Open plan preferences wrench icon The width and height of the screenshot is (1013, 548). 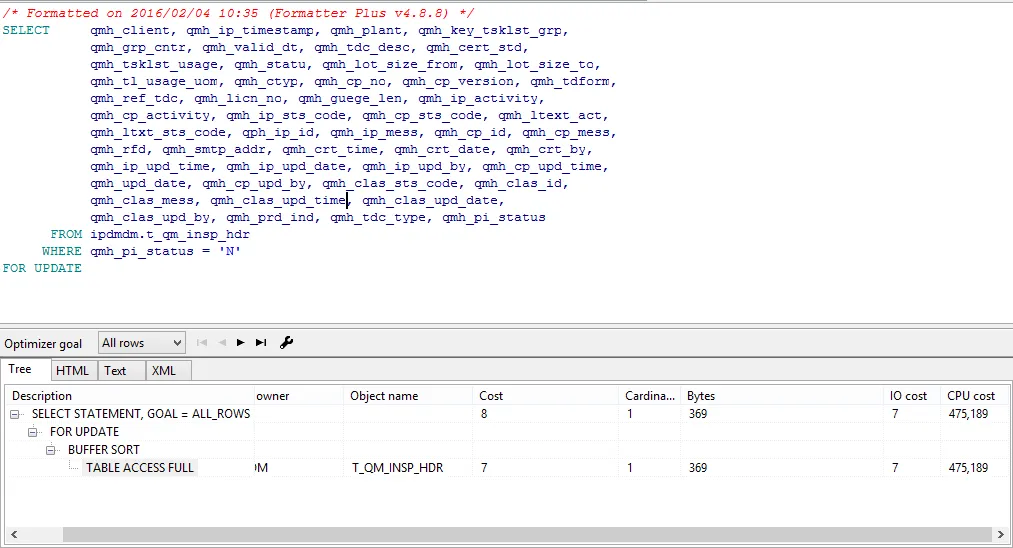(x=286, y=342)
